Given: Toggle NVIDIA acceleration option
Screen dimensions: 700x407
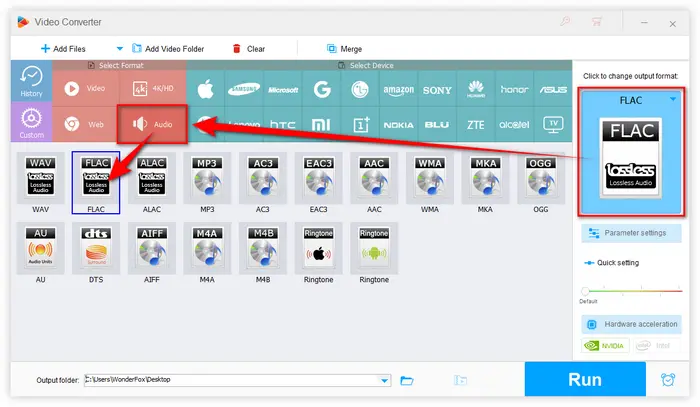Looking at the screenshot, I should coord(605,345).
